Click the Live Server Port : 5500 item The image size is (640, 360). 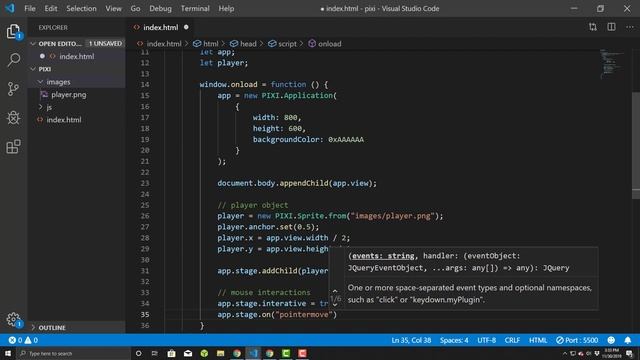click(577, 340)
